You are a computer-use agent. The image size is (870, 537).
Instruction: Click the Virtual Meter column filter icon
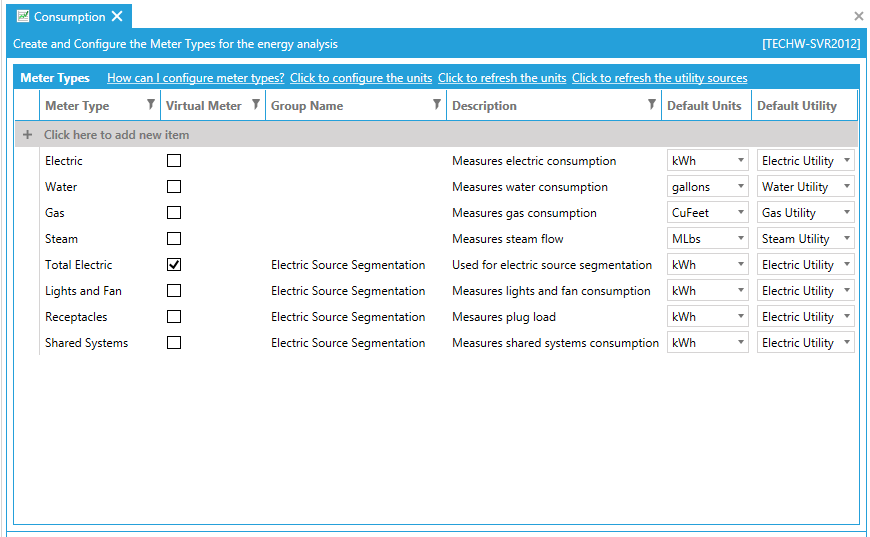click(x=256, y=105)
